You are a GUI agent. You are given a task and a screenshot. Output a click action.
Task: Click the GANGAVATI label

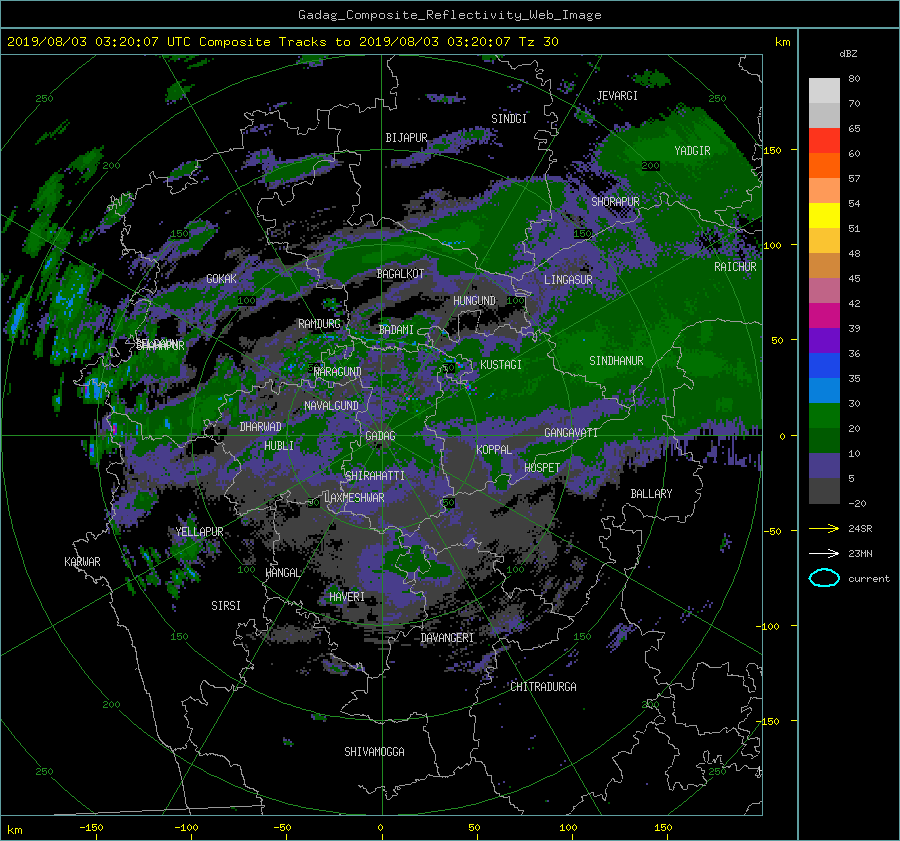click(571, 433)
